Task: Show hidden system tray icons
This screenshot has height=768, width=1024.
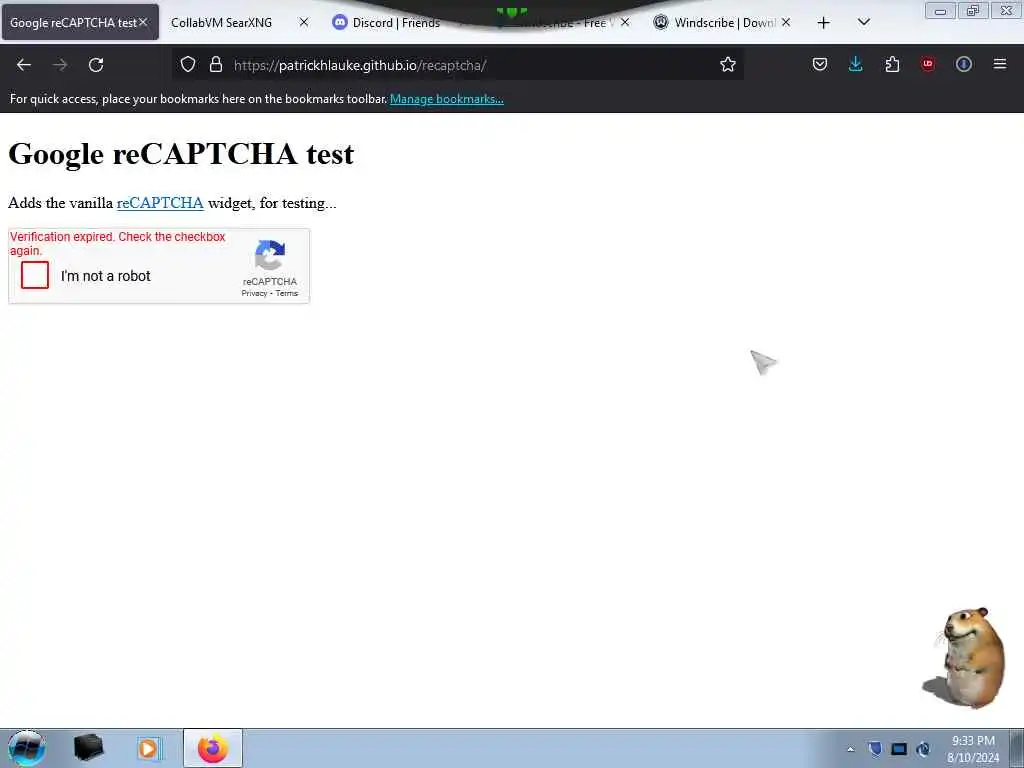Action: pyautogui.click(x=850, y=749)
